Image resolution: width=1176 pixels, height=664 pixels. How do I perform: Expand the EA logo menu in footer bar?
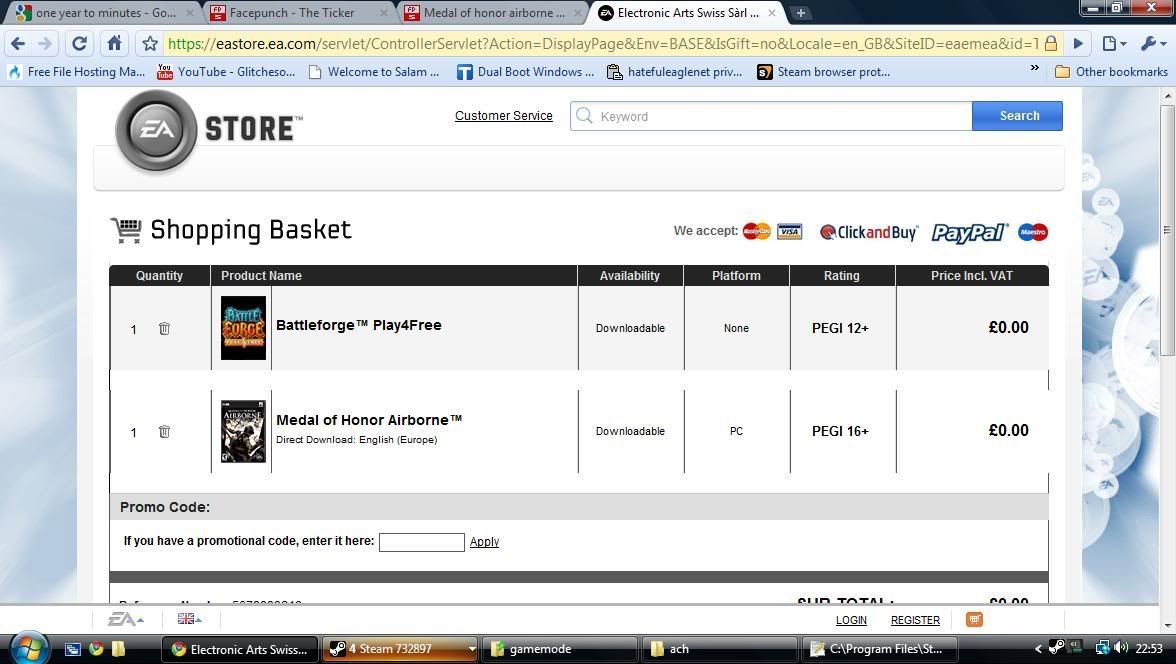coord(125,619)
